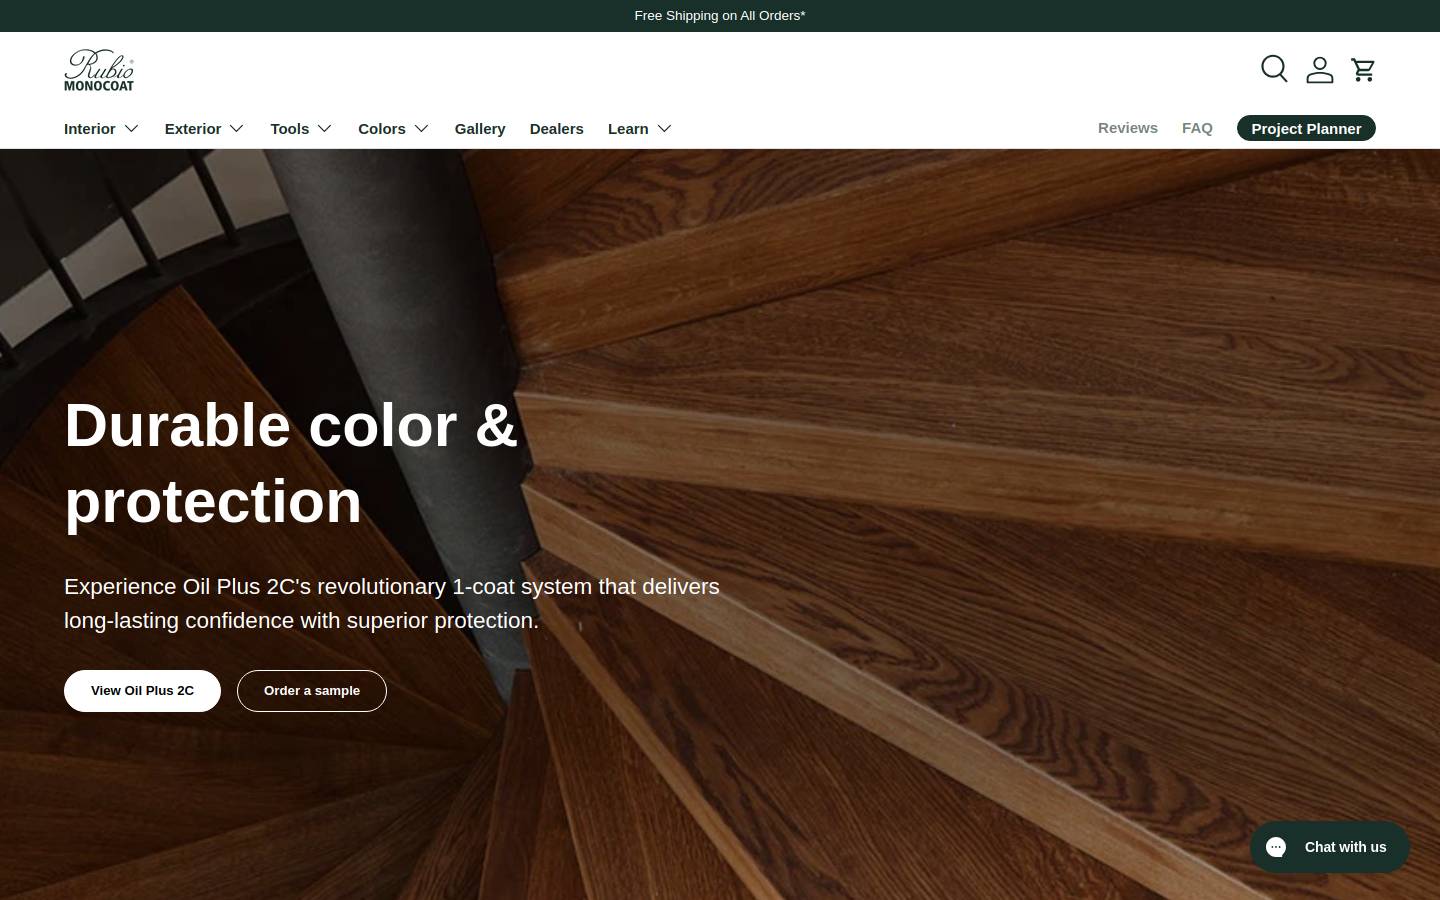Go to FAQ link
This screenshot has height=900, width=1440.
click(x=1197, y=128)
